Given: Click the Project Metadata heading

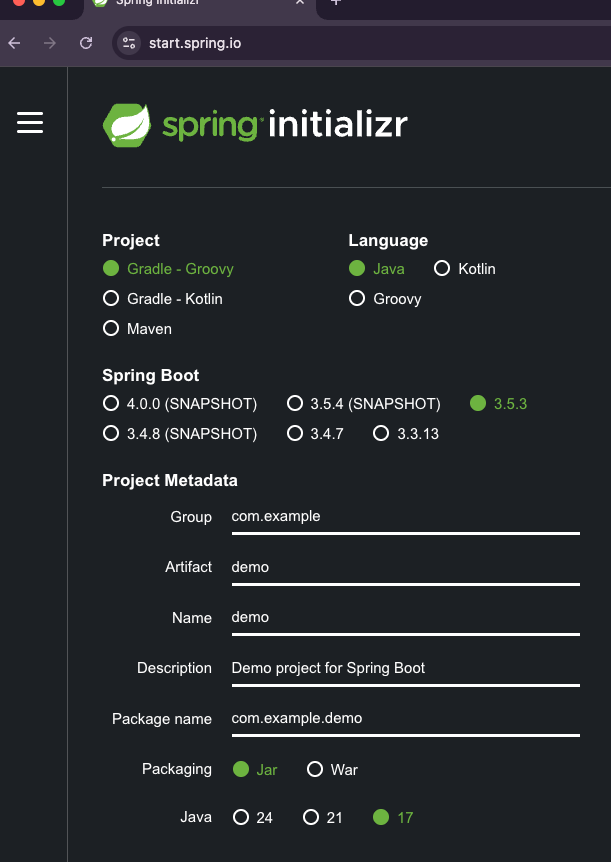Looking at the screenshot, I should [170, 480].
